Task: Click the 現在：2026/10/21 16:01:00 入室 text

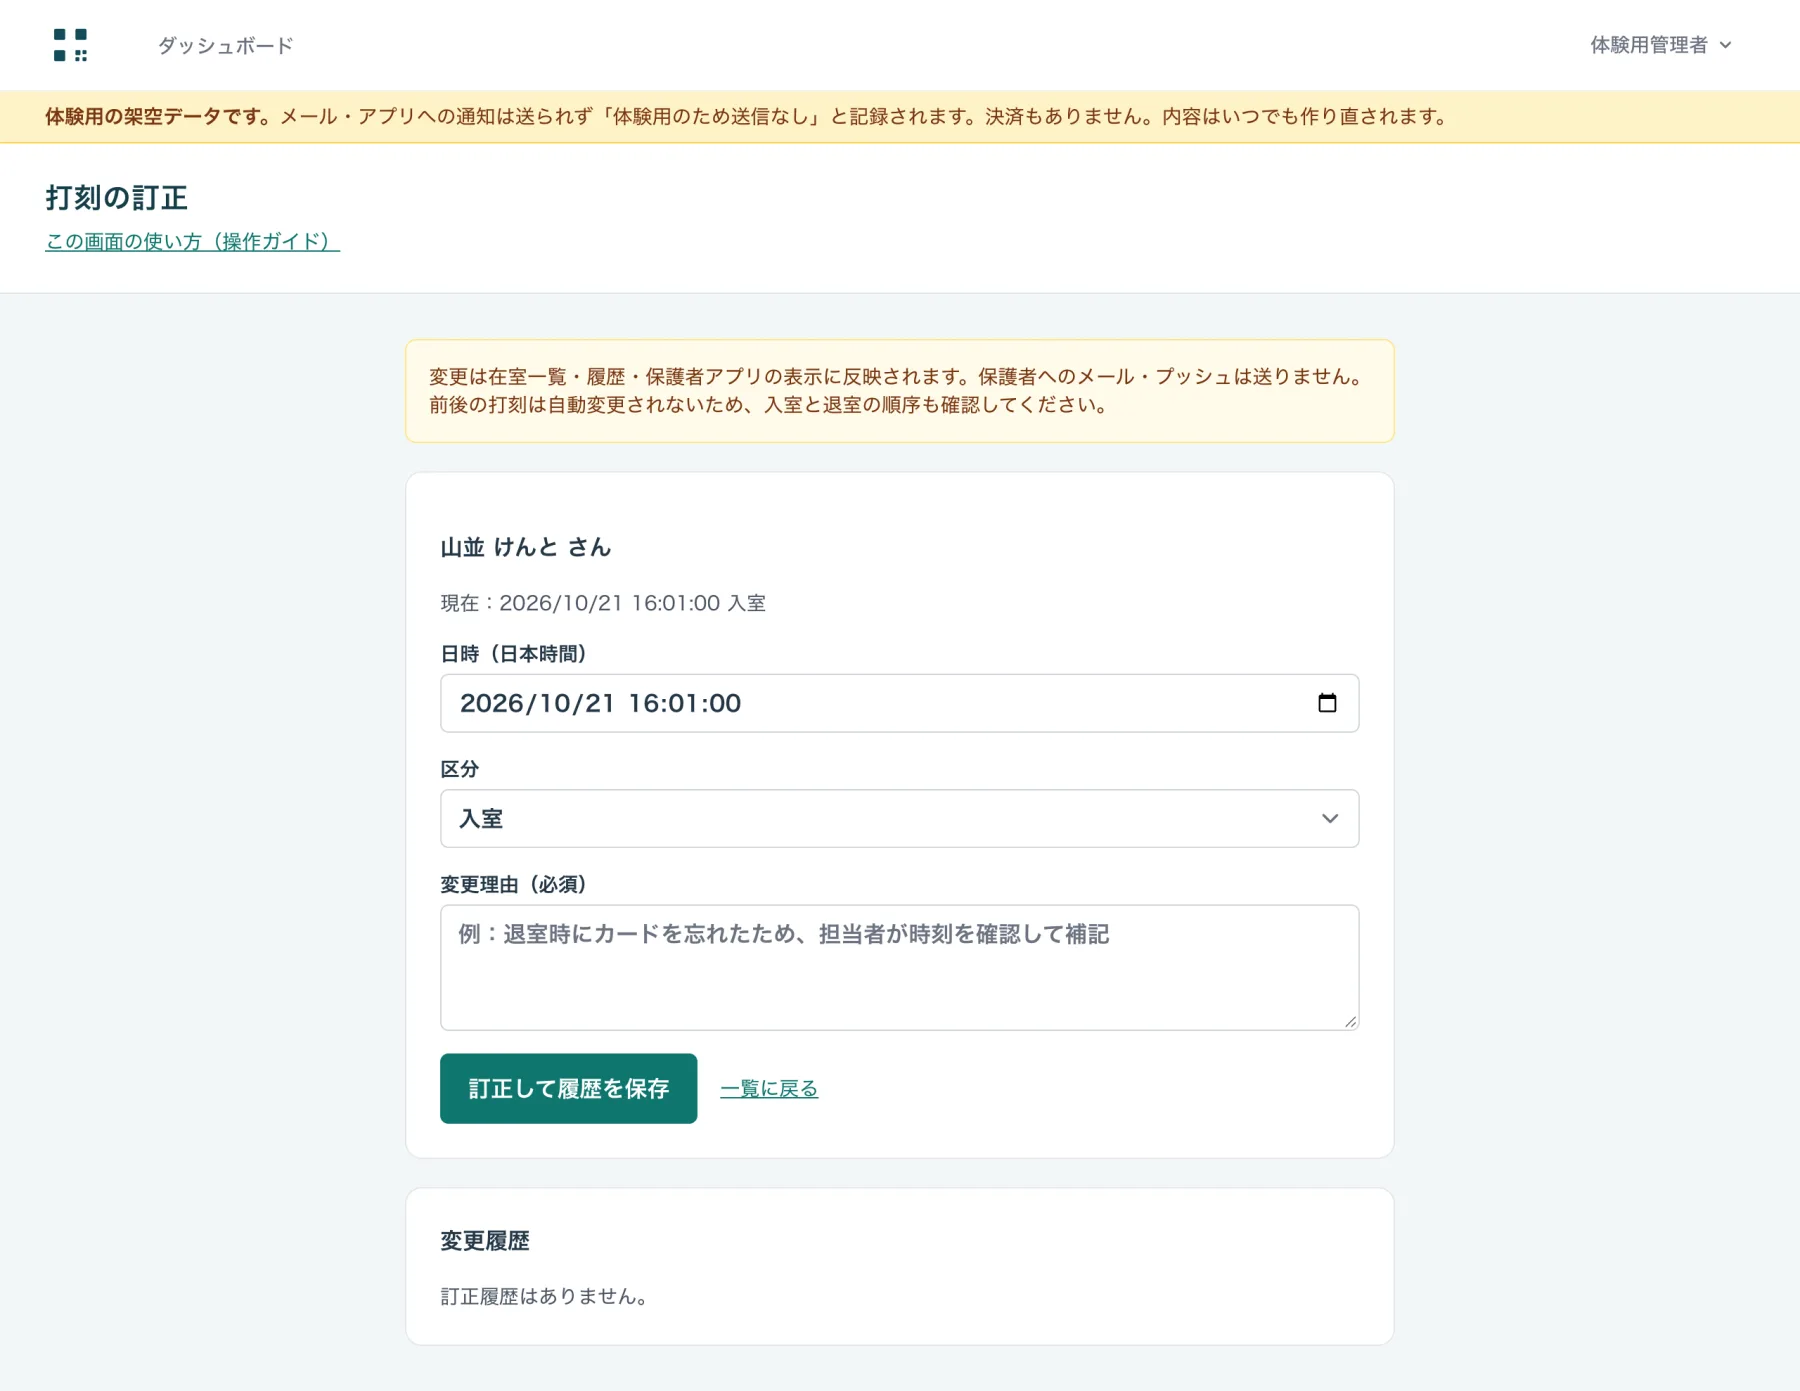Action: (x=603, y=603)
